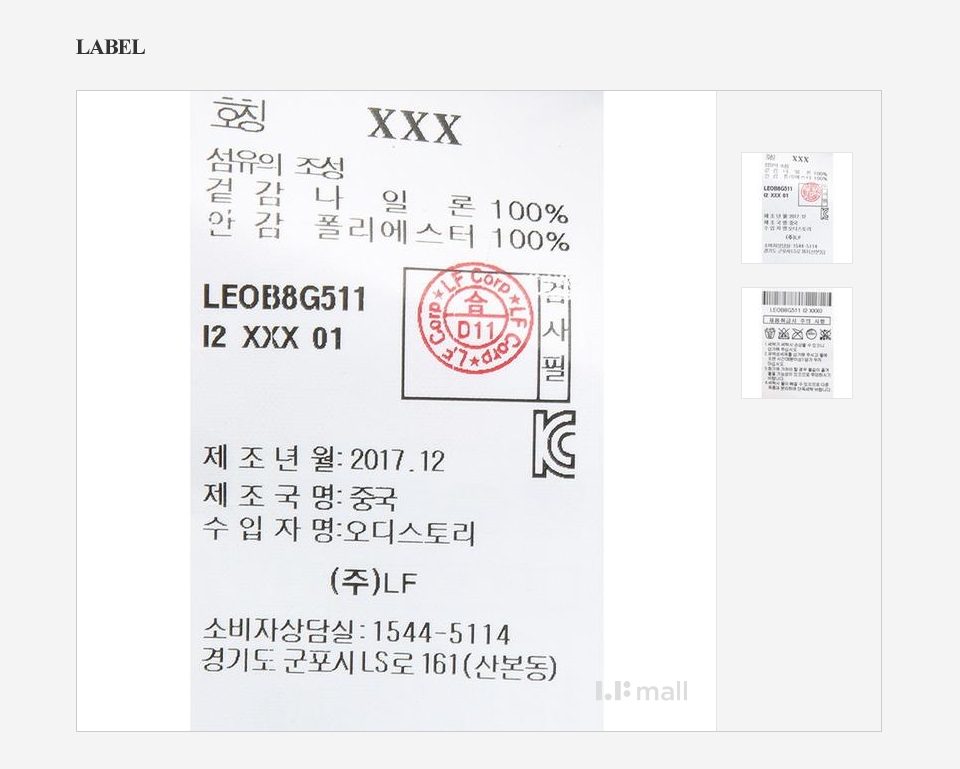Image resolution: width=960 pixels, height=769 pixels.
Task: Click the red LF Corp inspection stamp
Action: (x=474, y=318)
